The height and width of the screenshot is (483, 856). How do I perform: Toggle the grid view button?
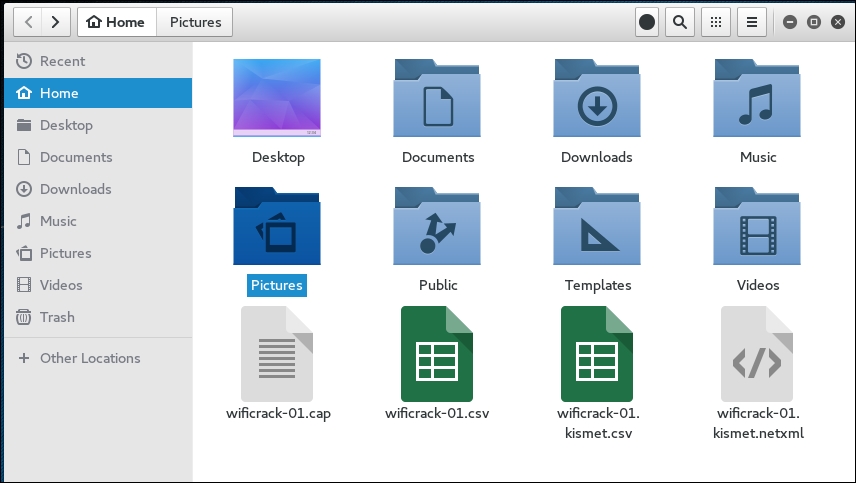point(714,22)
